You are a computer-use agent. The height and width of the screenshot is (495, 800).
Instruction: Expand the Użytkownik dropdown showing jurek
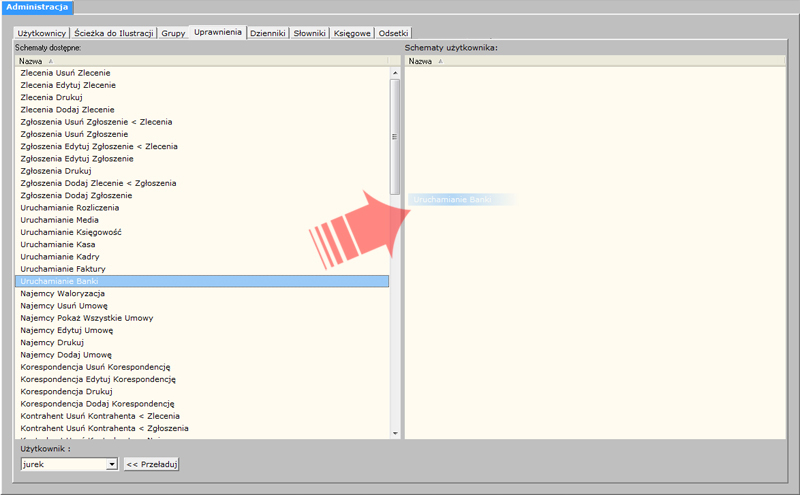(x=111, y=464)
